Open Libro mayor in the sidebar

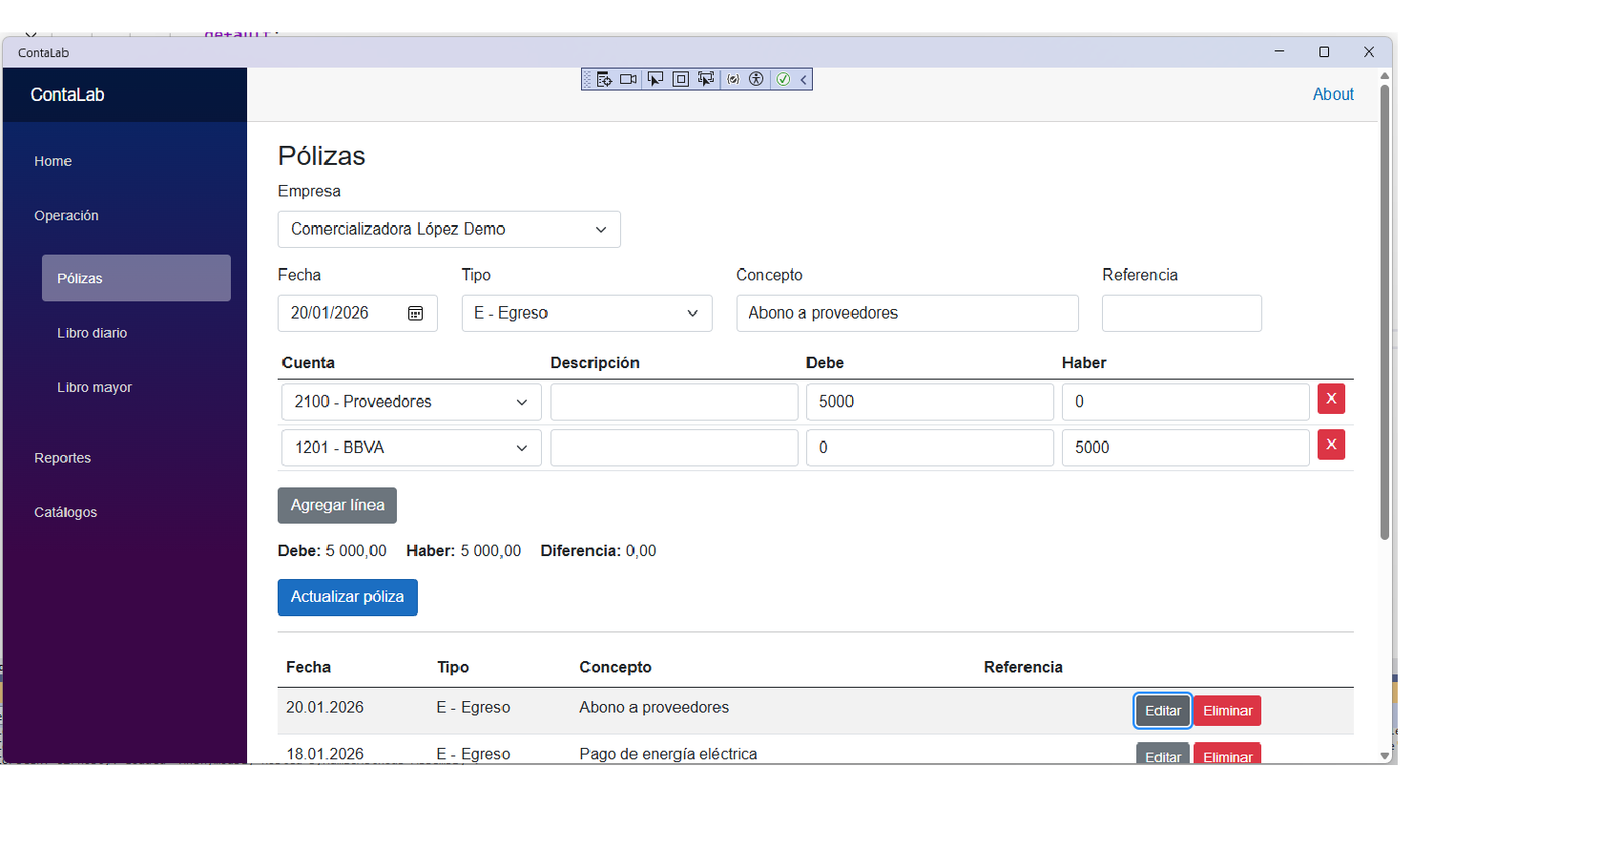coord(94,387)
